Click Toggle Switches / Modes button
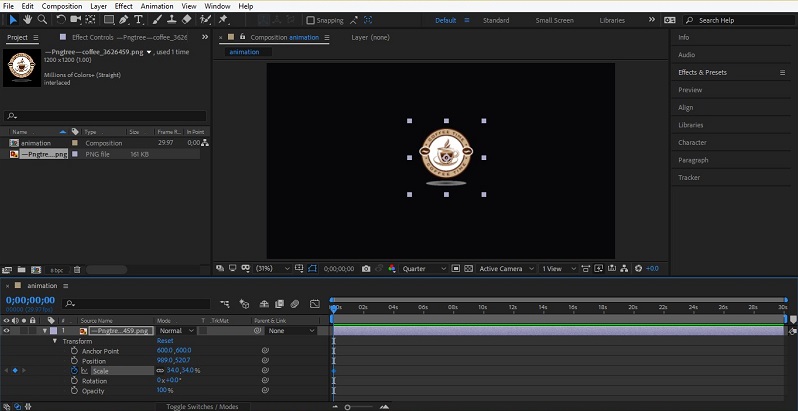 tap(202, 407)
